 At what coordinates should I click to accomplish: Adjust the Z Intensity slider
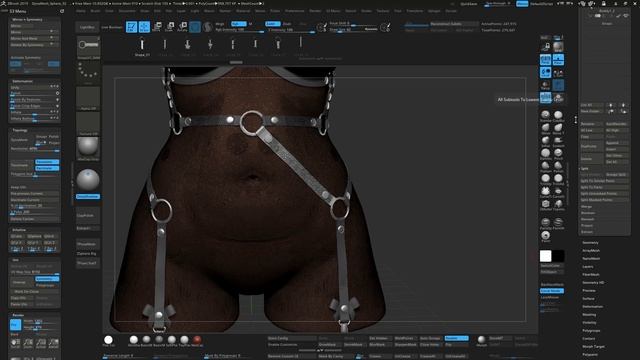[x=291, y=30]
